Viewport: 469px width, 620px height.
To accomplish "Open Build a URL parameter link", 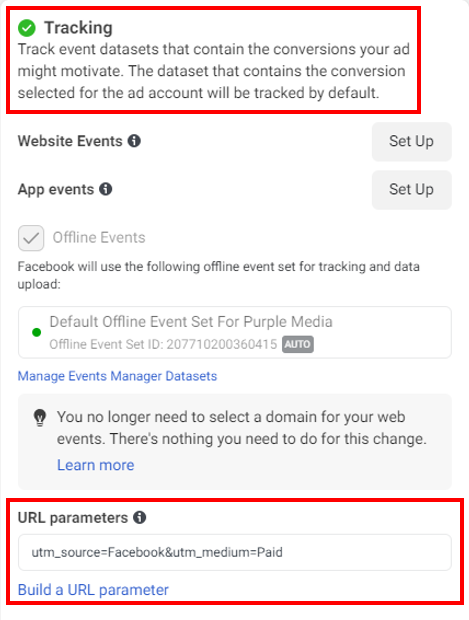I will coord(93,590).
